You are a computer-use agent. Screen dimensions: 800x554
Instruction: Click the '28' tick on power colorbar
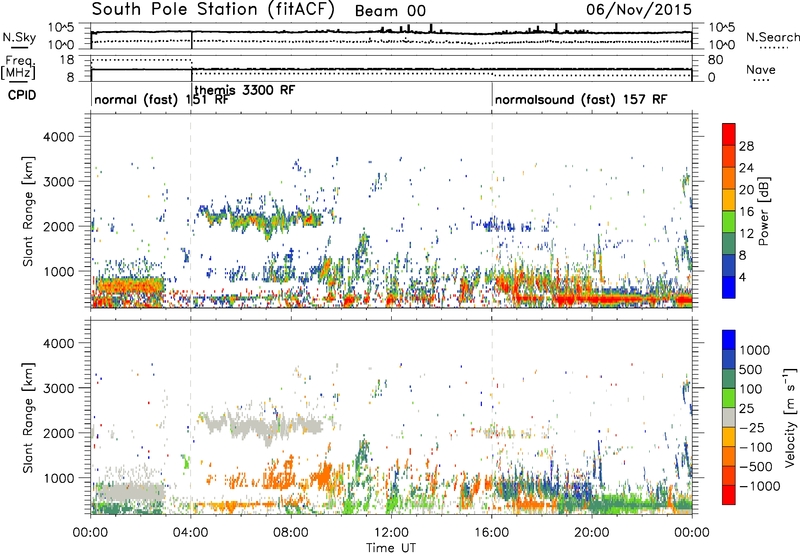[746, 146]
